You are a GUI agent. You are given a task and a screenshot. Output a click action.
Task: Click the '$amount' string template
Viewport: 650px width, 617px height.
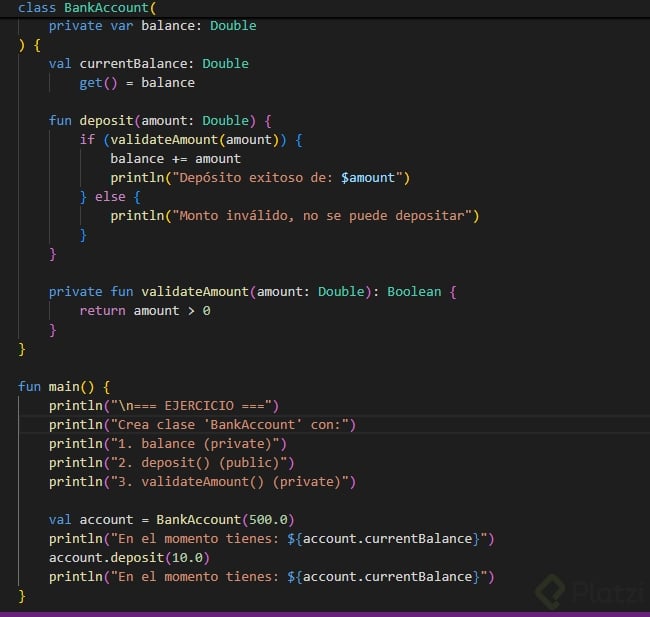368,178
